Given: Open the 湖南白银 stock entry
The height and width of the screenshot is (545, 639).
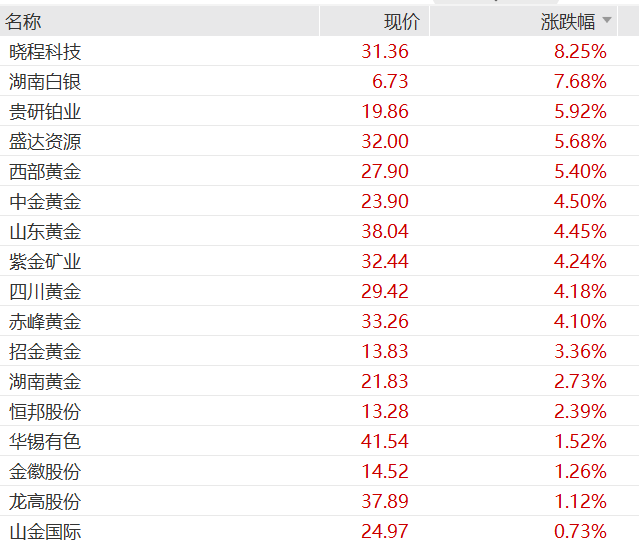Looking at the screenshot, I should (x=45, y=81).
